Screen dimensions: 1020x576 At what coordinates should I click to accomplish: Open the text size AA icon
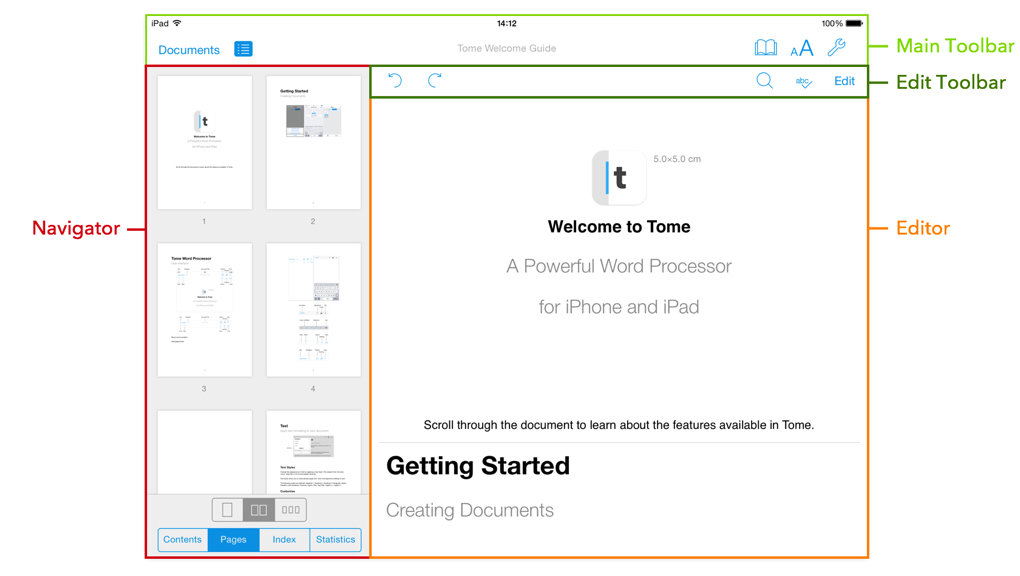click(x=801, y=49)
